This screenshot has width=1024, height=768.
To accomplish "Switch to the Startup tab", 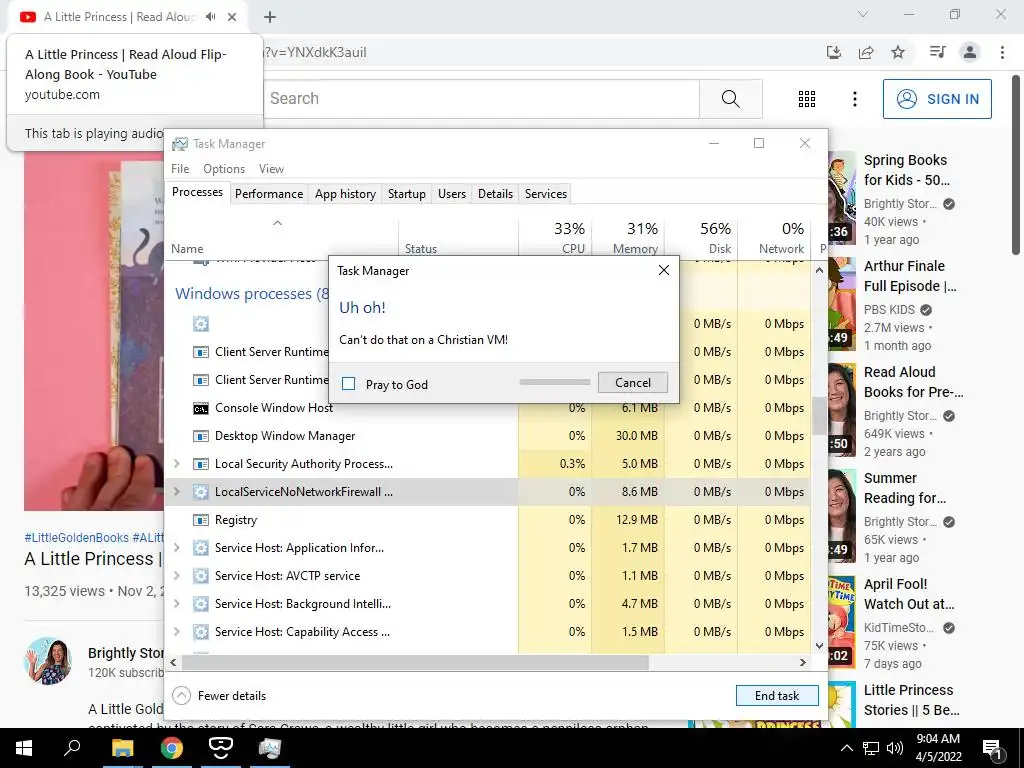I will click(406, 193).
